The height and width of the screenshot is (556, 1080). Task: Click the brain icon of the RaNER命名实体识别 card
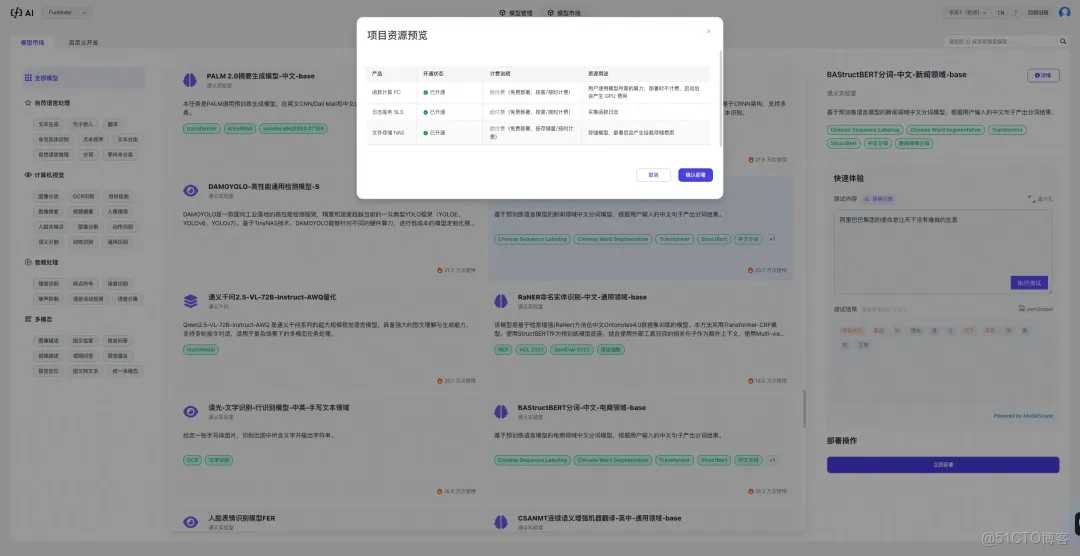pos(501,301)
